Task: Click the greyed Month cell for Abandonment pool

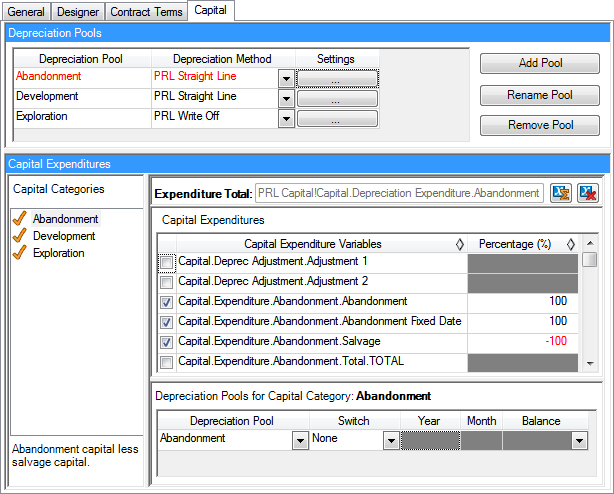Action: click(482, 441)
